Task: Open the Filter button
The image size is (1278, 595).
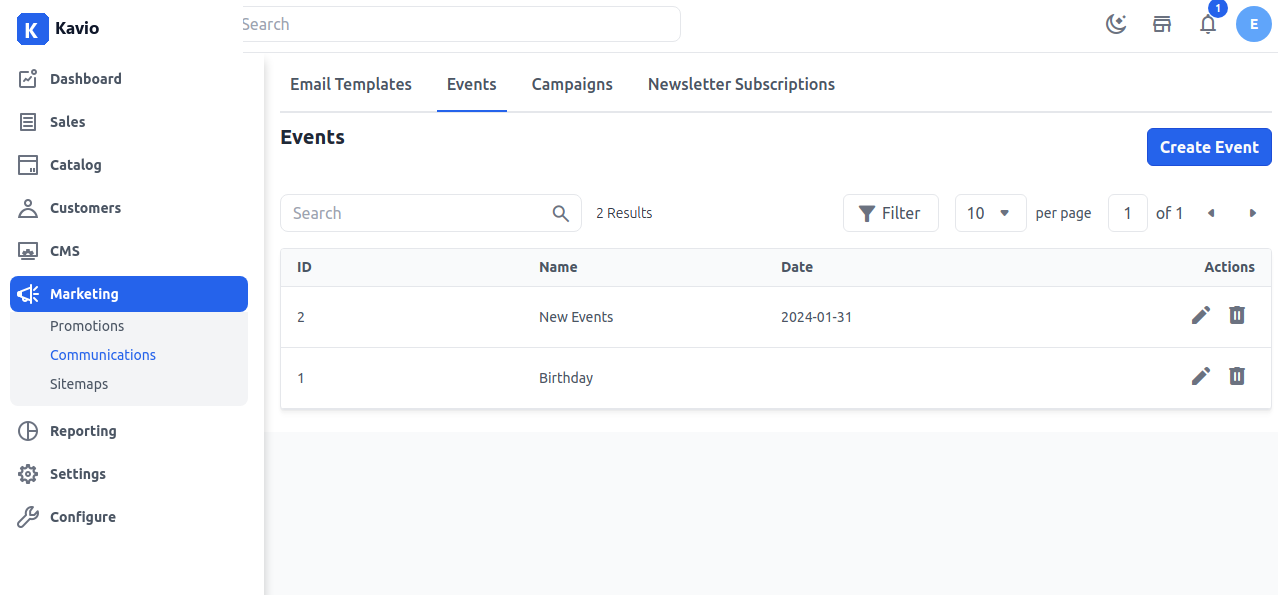Action: (890, 213)
